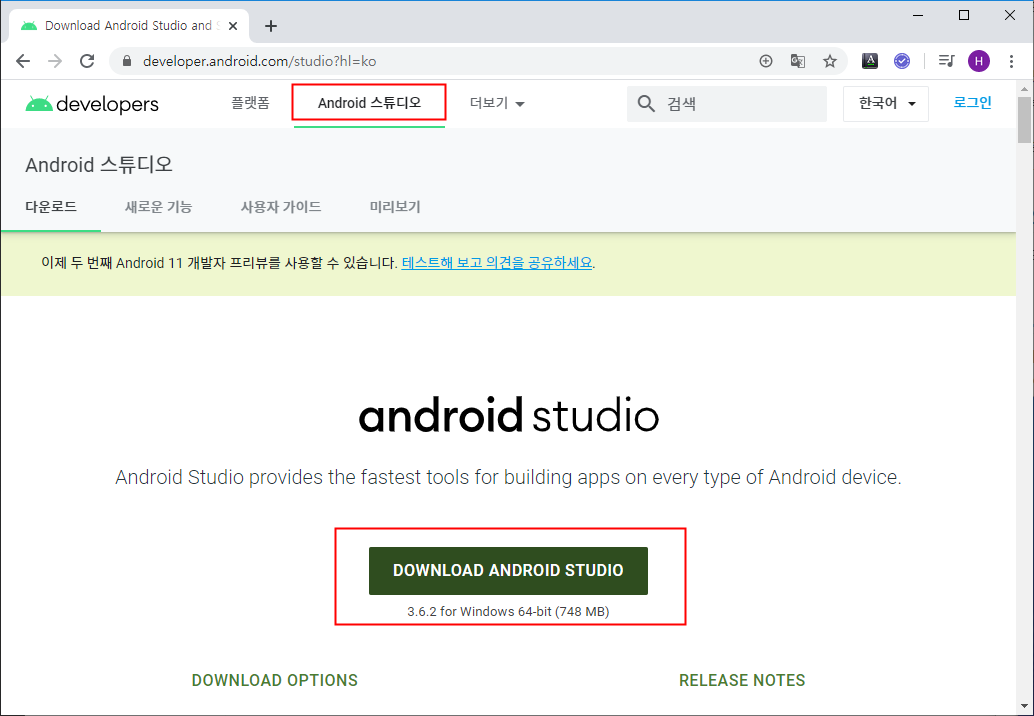Screen dimensions: 1034x716
Task: Click the search magnifier icon
Action: [x=646, y=104]
